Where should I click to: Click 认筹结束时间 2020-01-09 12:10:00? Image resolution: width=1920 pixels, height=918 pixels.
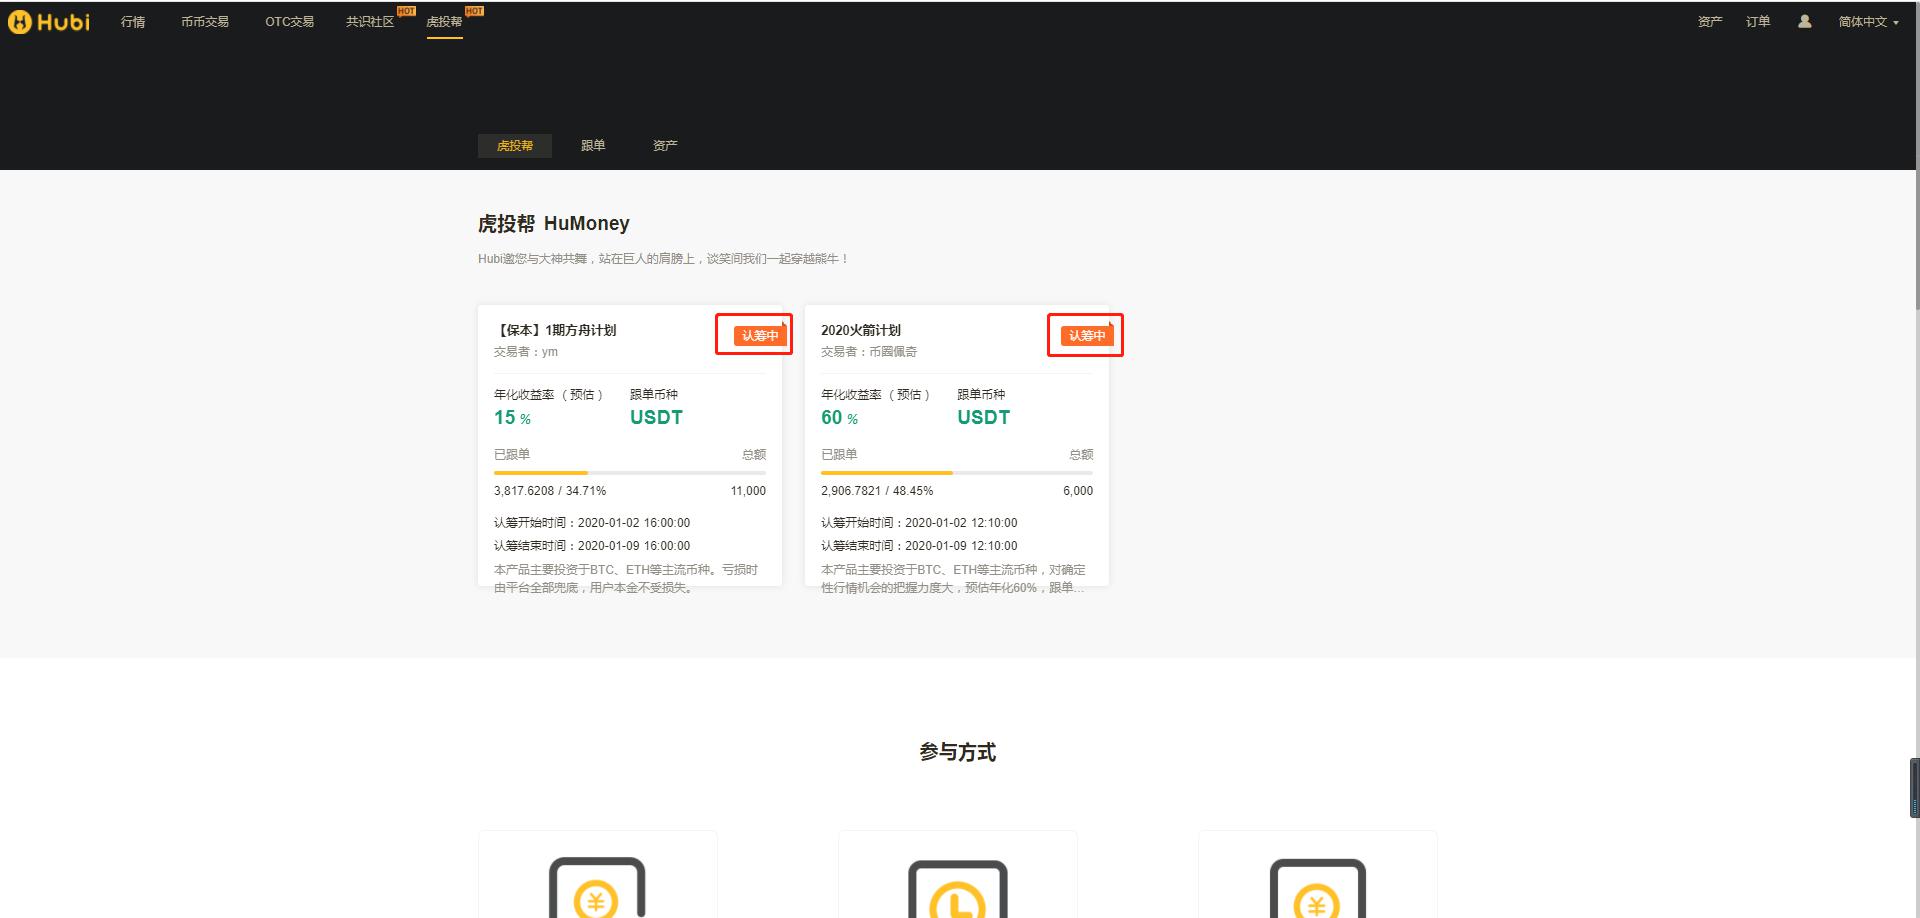click(919, 546)
